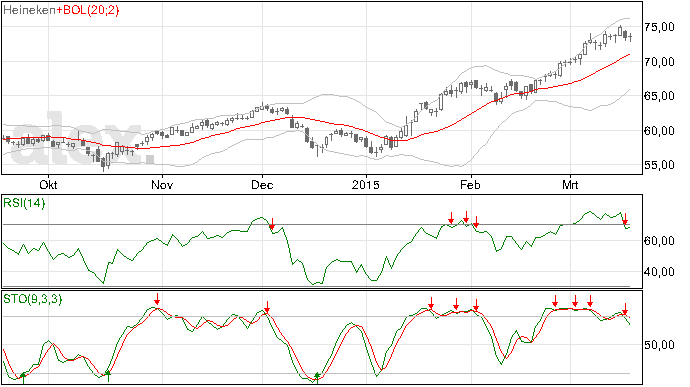Screen dimensions: 690x387
Task: Select the Nov month label
Action: tap(162, 184)
